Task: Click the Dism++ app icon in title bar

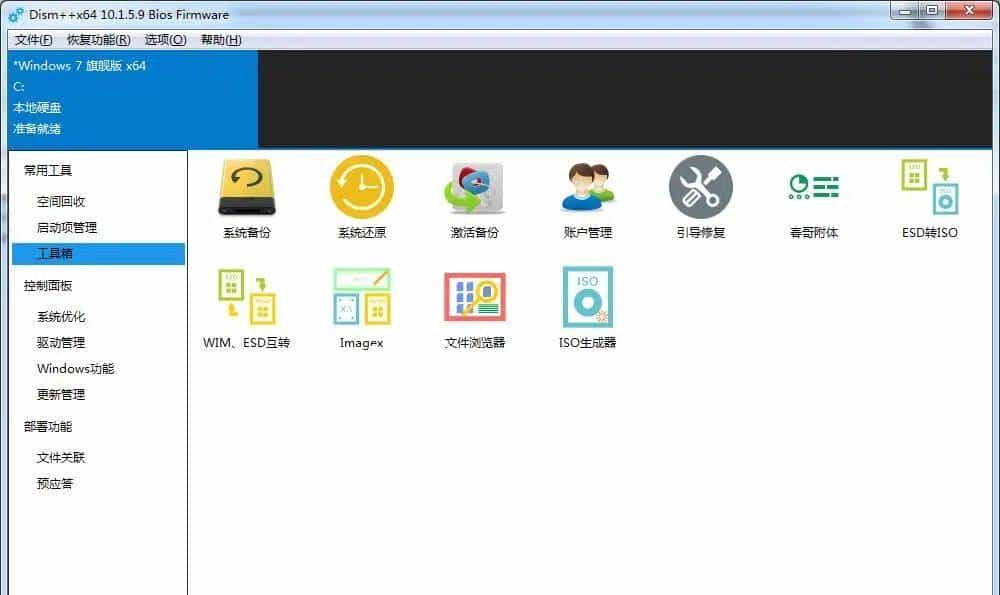Action: pos(16,14)
